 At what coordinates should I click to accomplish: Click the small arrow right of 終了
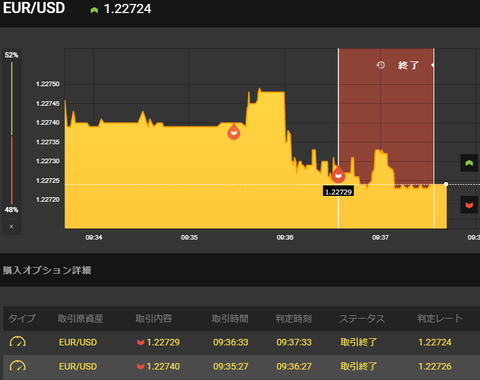pos(432,65)
